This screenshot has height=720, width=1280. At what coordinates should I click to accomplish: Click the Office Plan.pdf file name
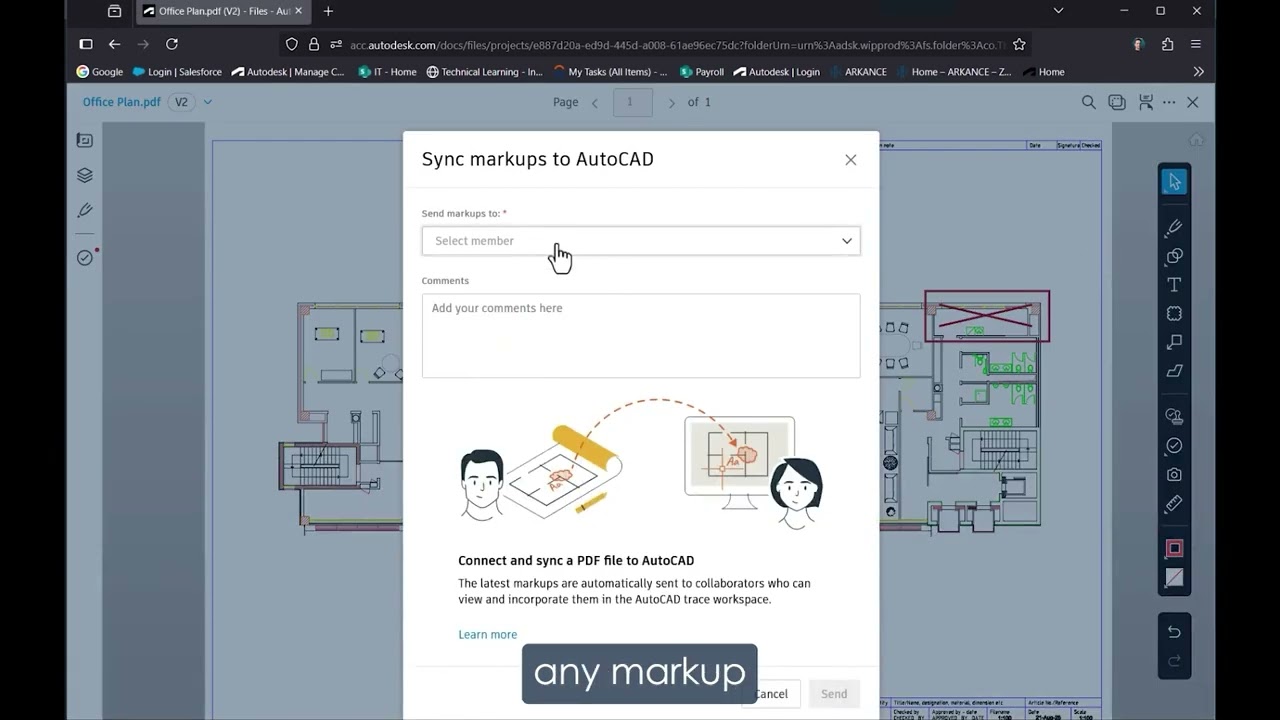tap(122, 102)
